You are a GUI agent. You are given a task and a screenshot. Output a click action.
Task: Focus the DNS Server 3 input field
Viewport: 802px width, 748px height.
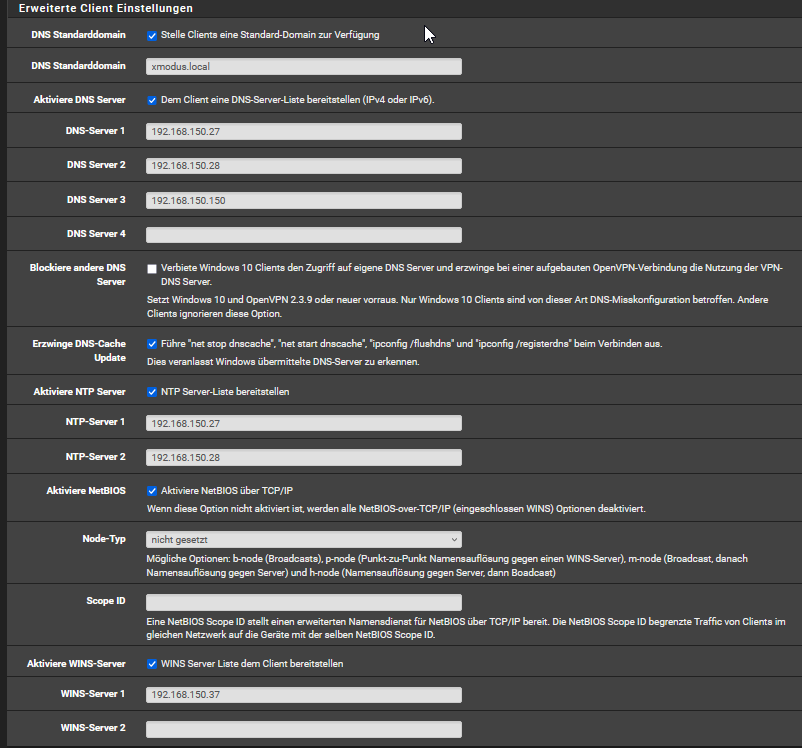[x=304, y=201]
